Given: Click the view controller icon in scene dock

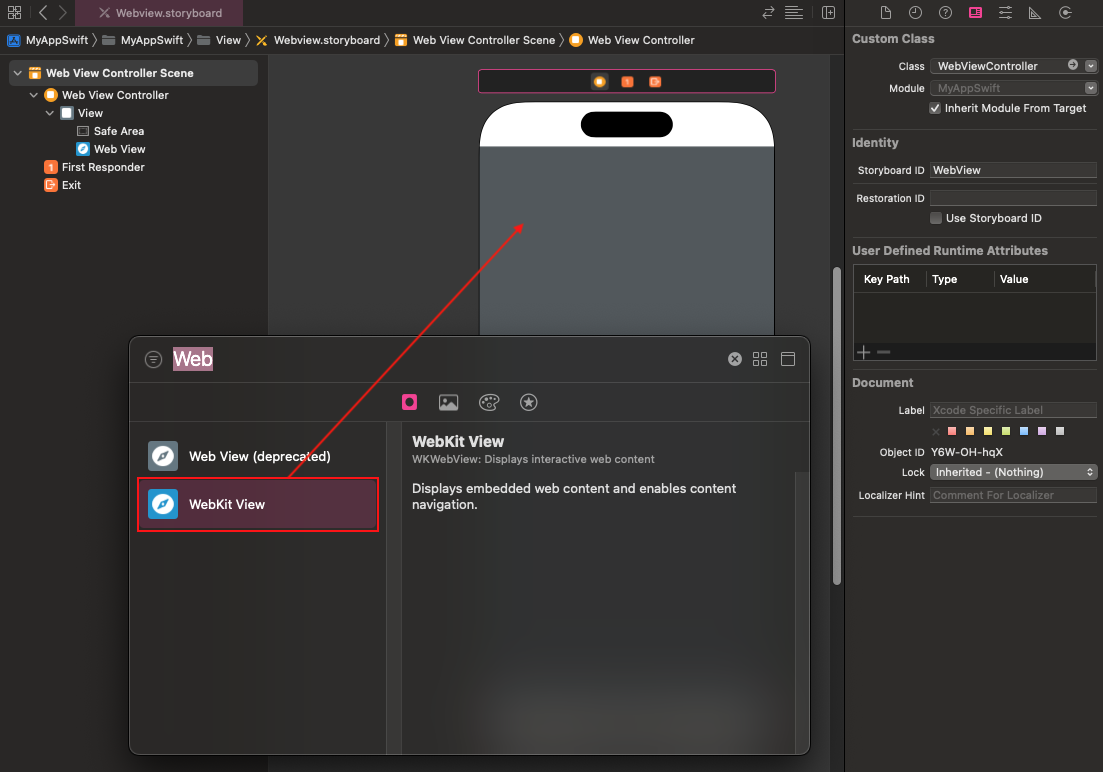Looking at the screenshot, I should pyautogui.click(x=599, y=82).
